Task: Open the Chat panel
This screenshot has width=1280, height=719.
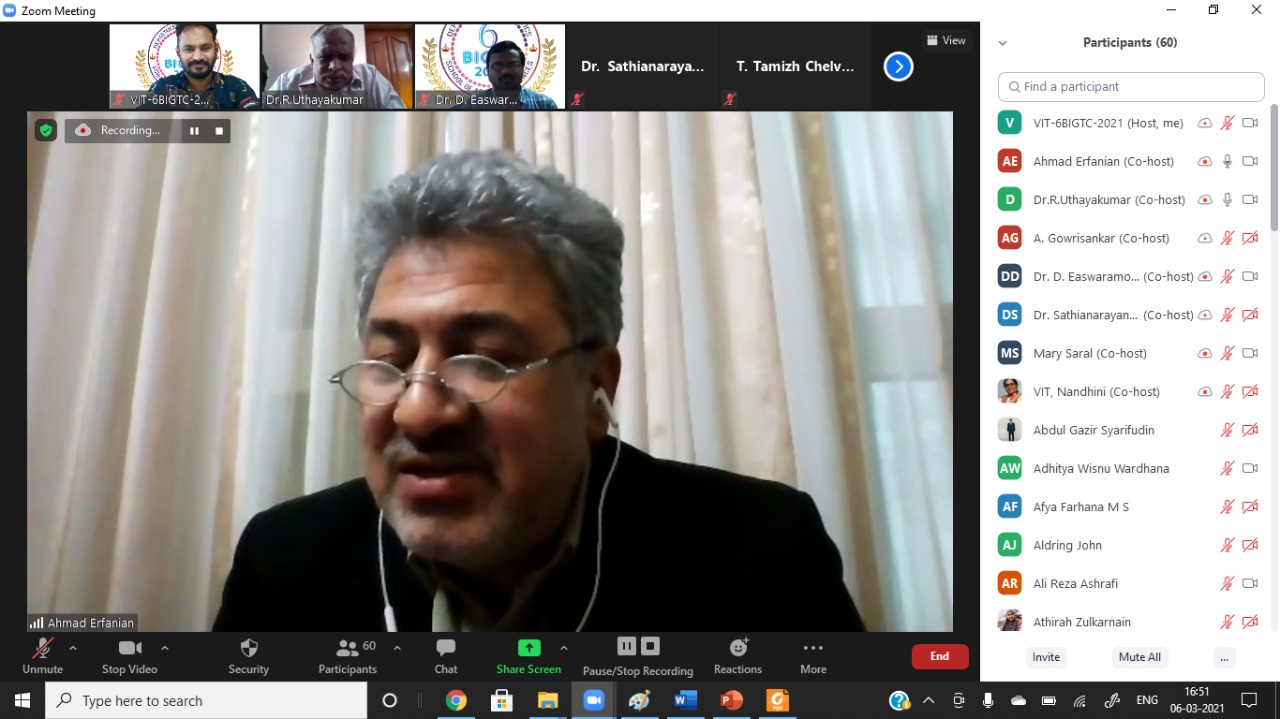Action: tap(446, 649)
